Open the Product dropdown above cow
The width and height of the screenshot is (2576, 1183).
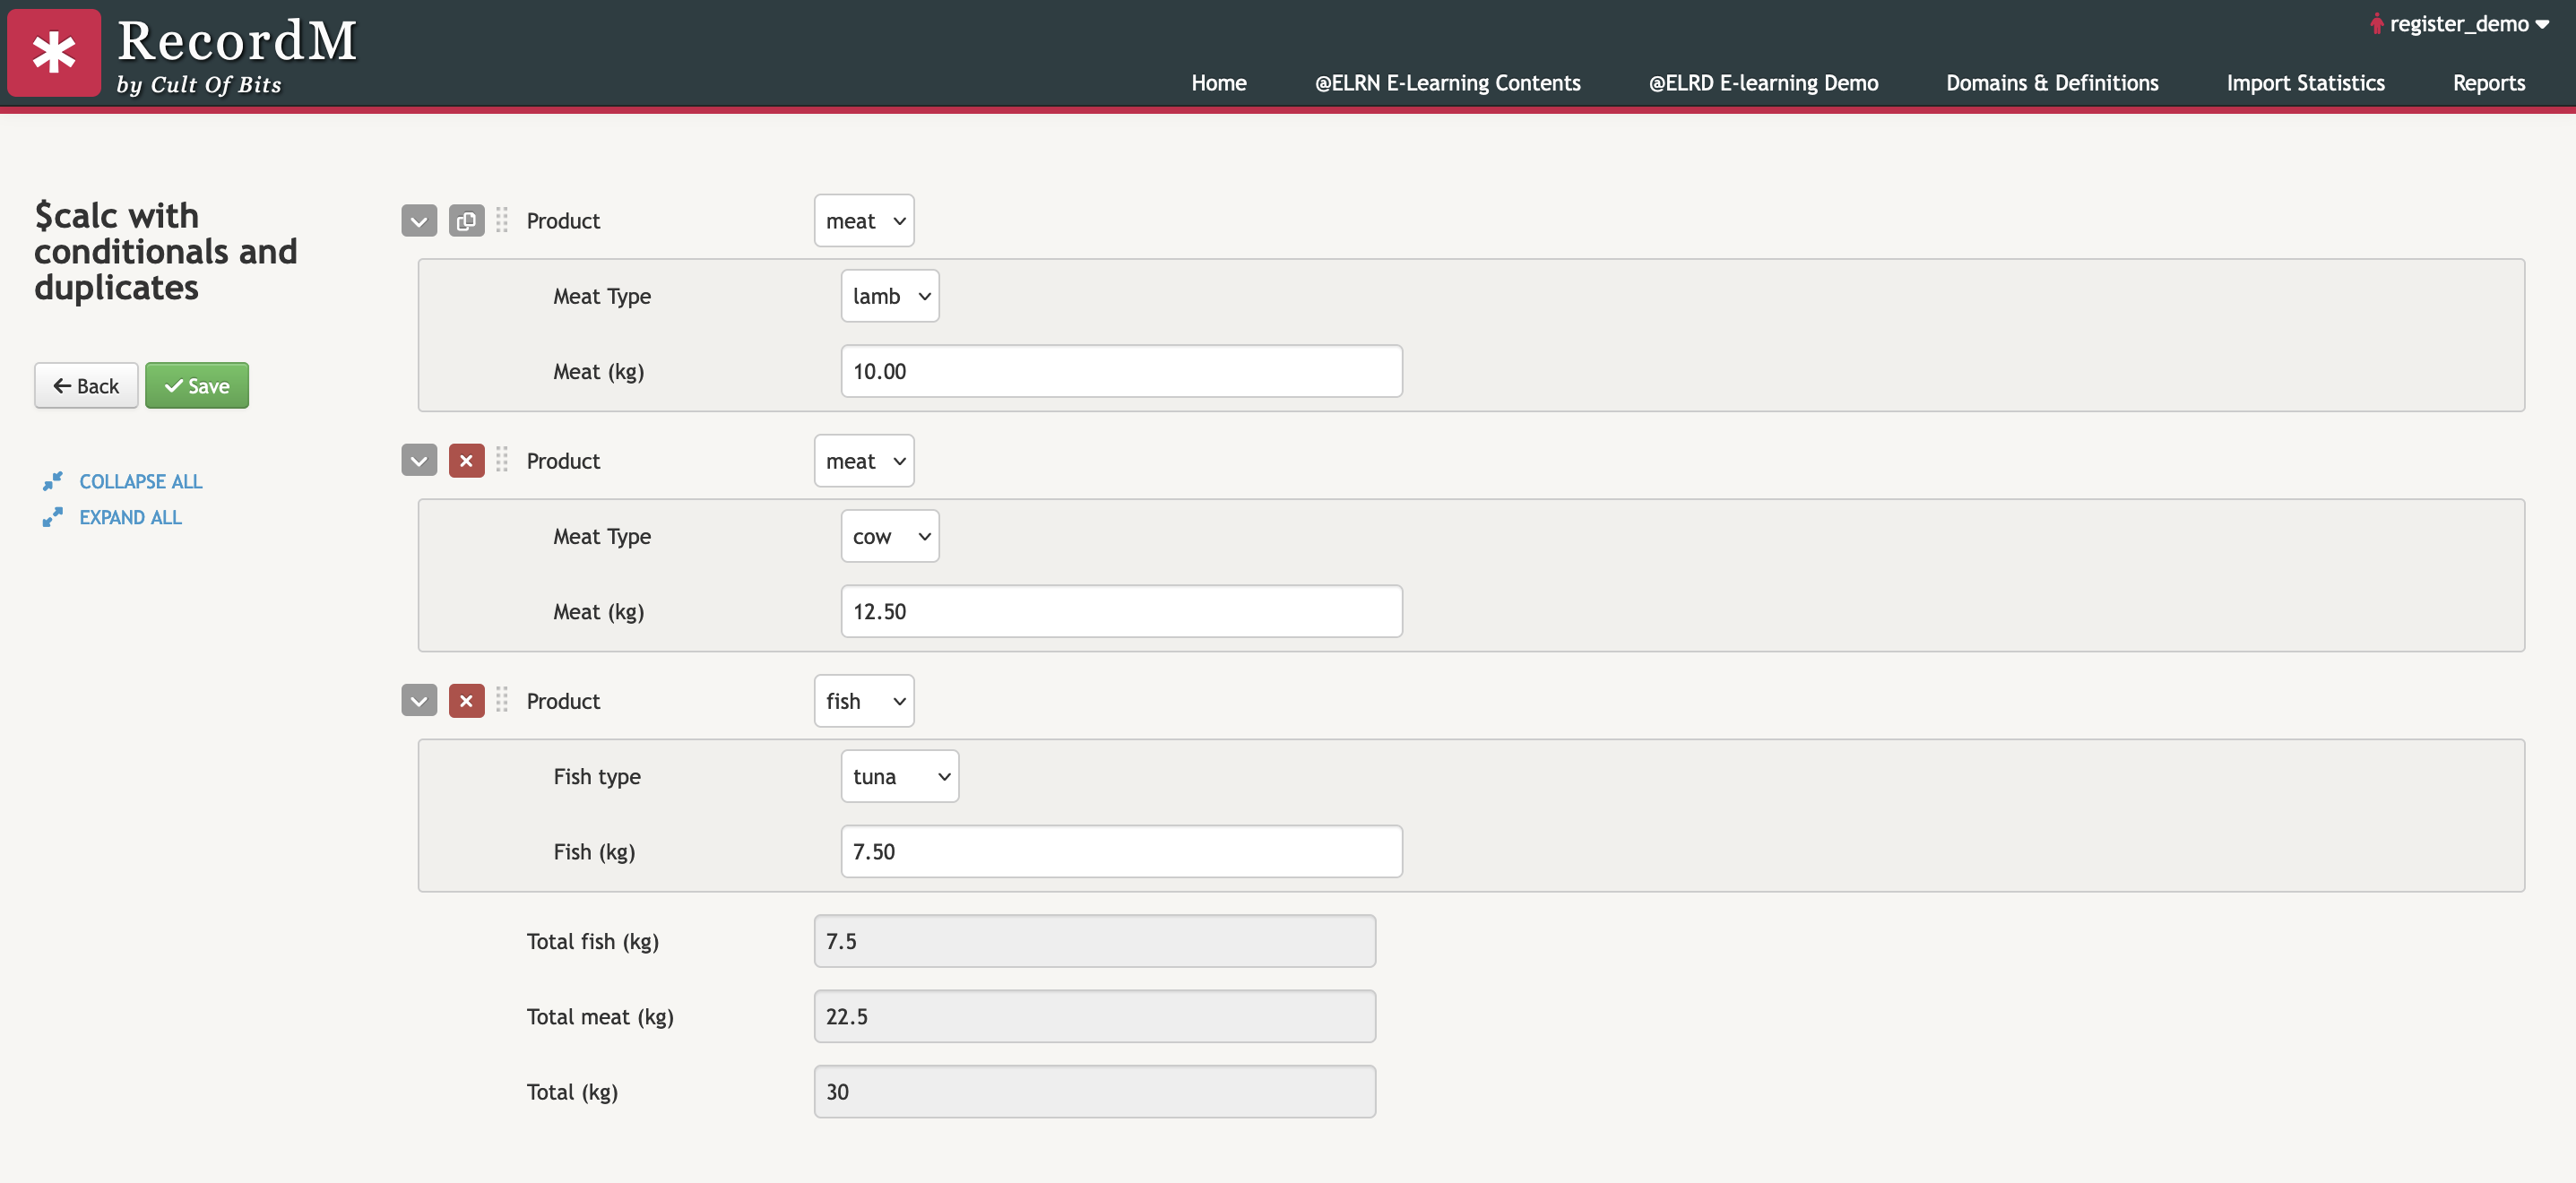pyautogui.click(x=864, y=461)
